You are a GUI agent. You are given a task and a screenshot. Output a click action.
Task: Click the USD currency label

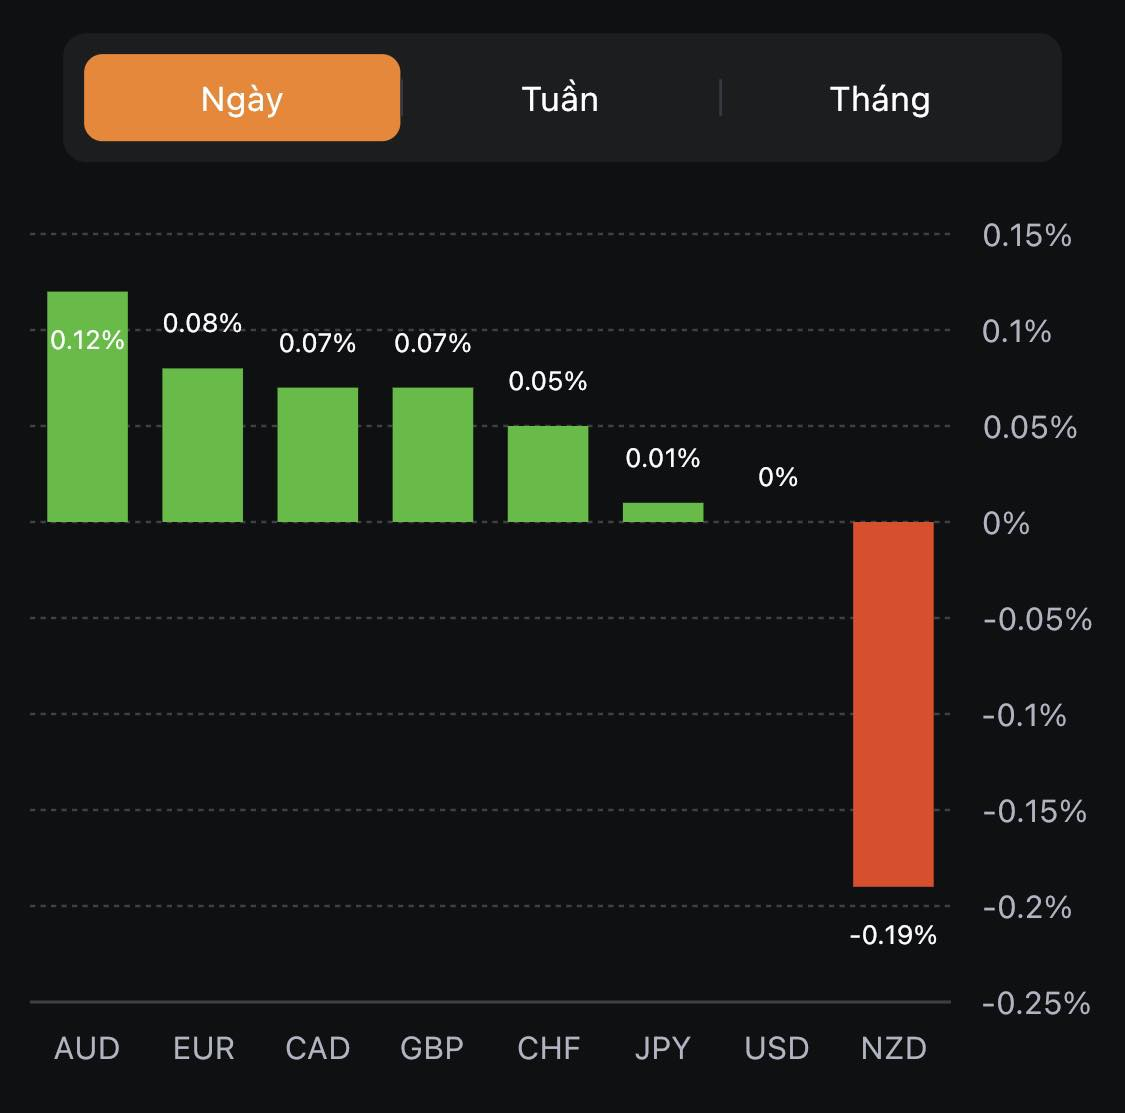[777, 1048]
